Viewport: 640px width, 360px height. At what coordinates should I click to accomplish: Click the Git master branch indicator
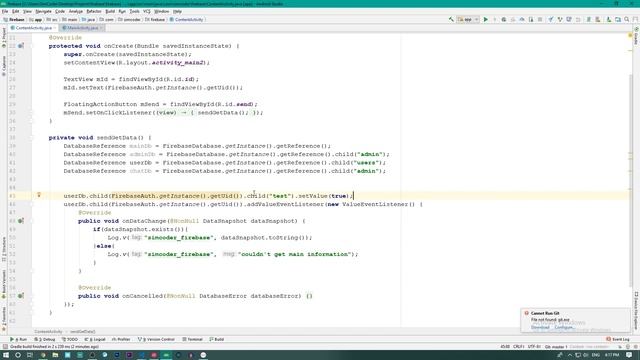click(556, 347)
